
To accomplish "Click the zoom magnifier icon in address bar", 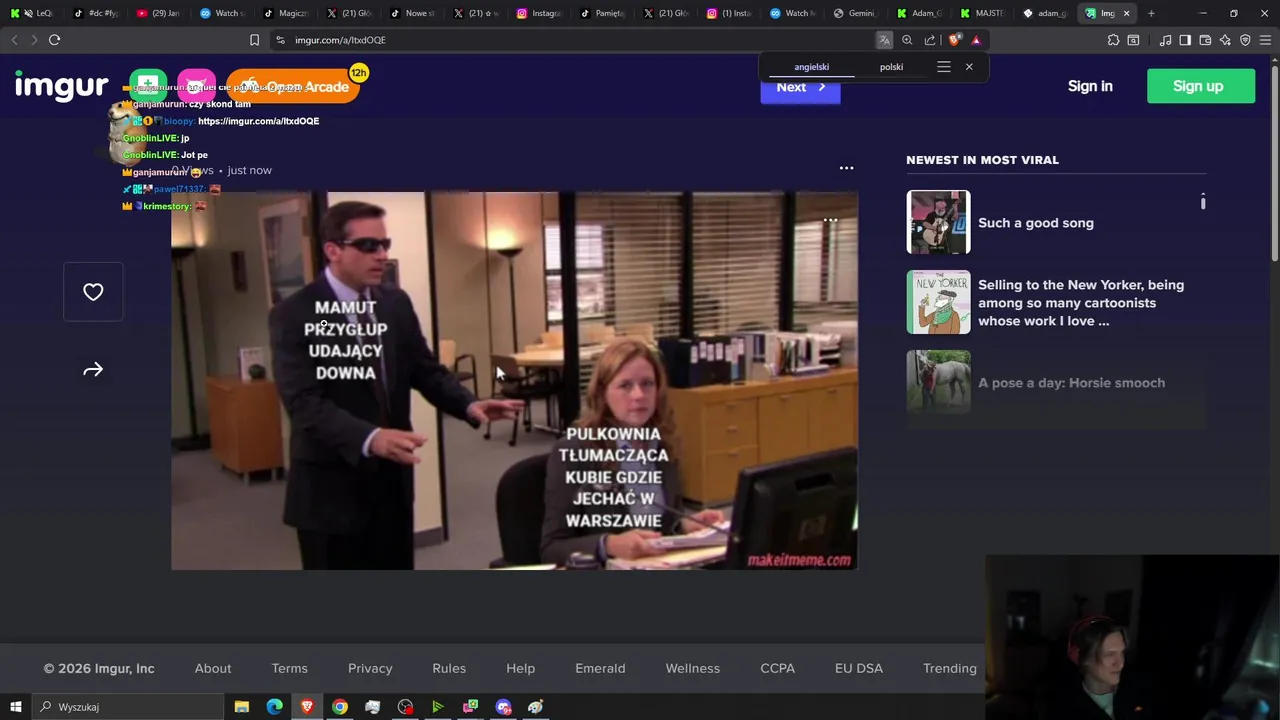I will tap(907, 40).
